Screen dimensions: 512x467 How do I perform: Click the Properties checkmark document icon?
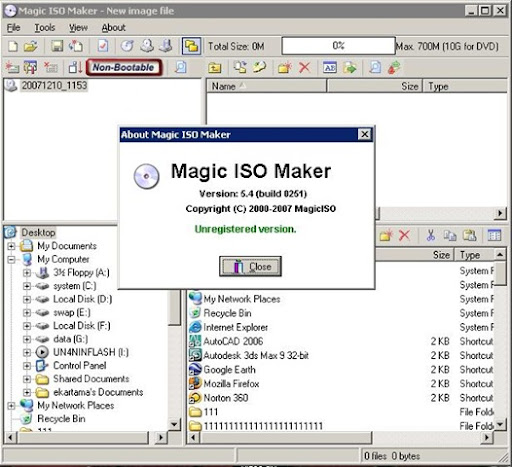click(x=103, y=46)
